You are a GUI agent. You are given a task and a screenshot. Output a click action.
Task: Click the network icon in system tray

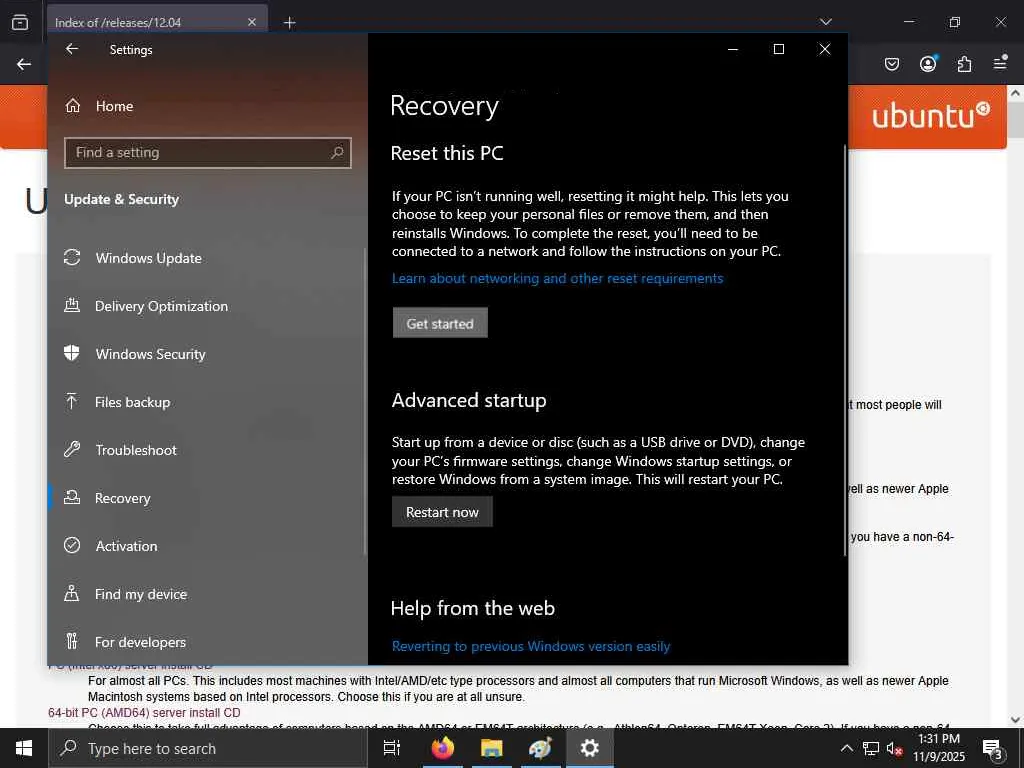(871, 748)
